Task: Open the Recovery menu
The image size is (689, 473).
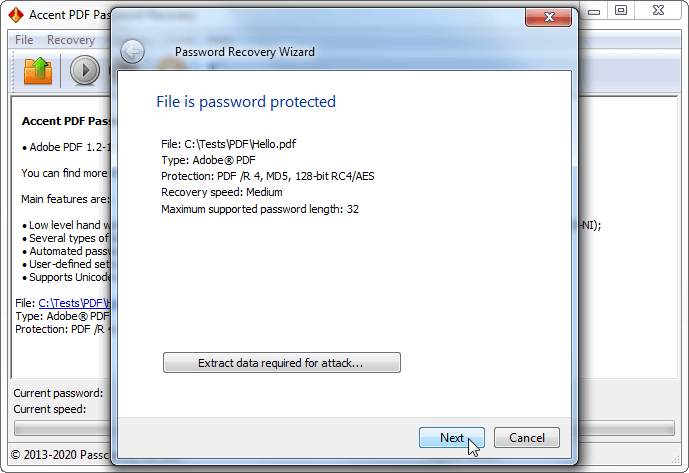Action: (x=71, y=40)
